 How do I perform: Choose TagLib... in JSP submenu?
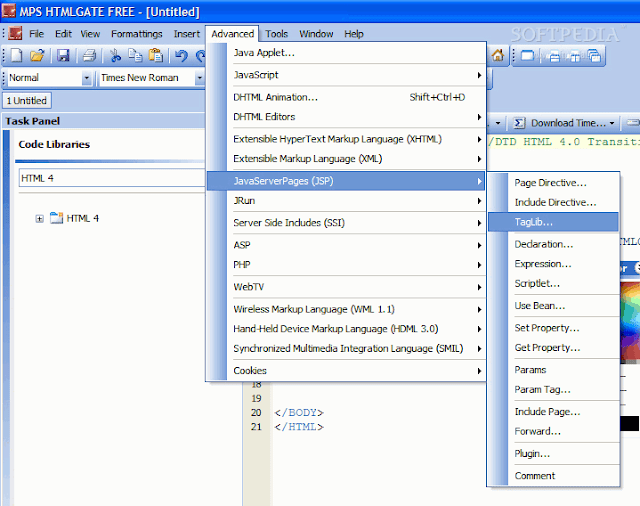click(553, 222)
